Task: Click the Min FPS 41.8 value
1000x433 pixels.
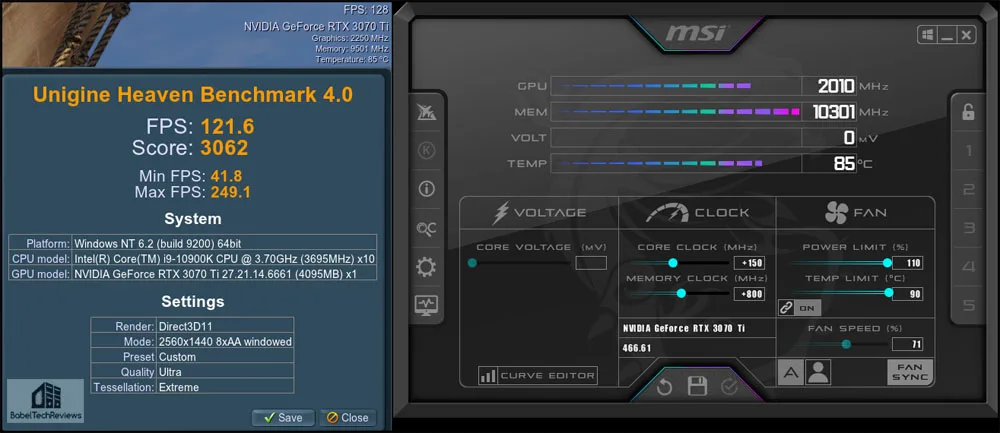Action: tap(225, 176)
